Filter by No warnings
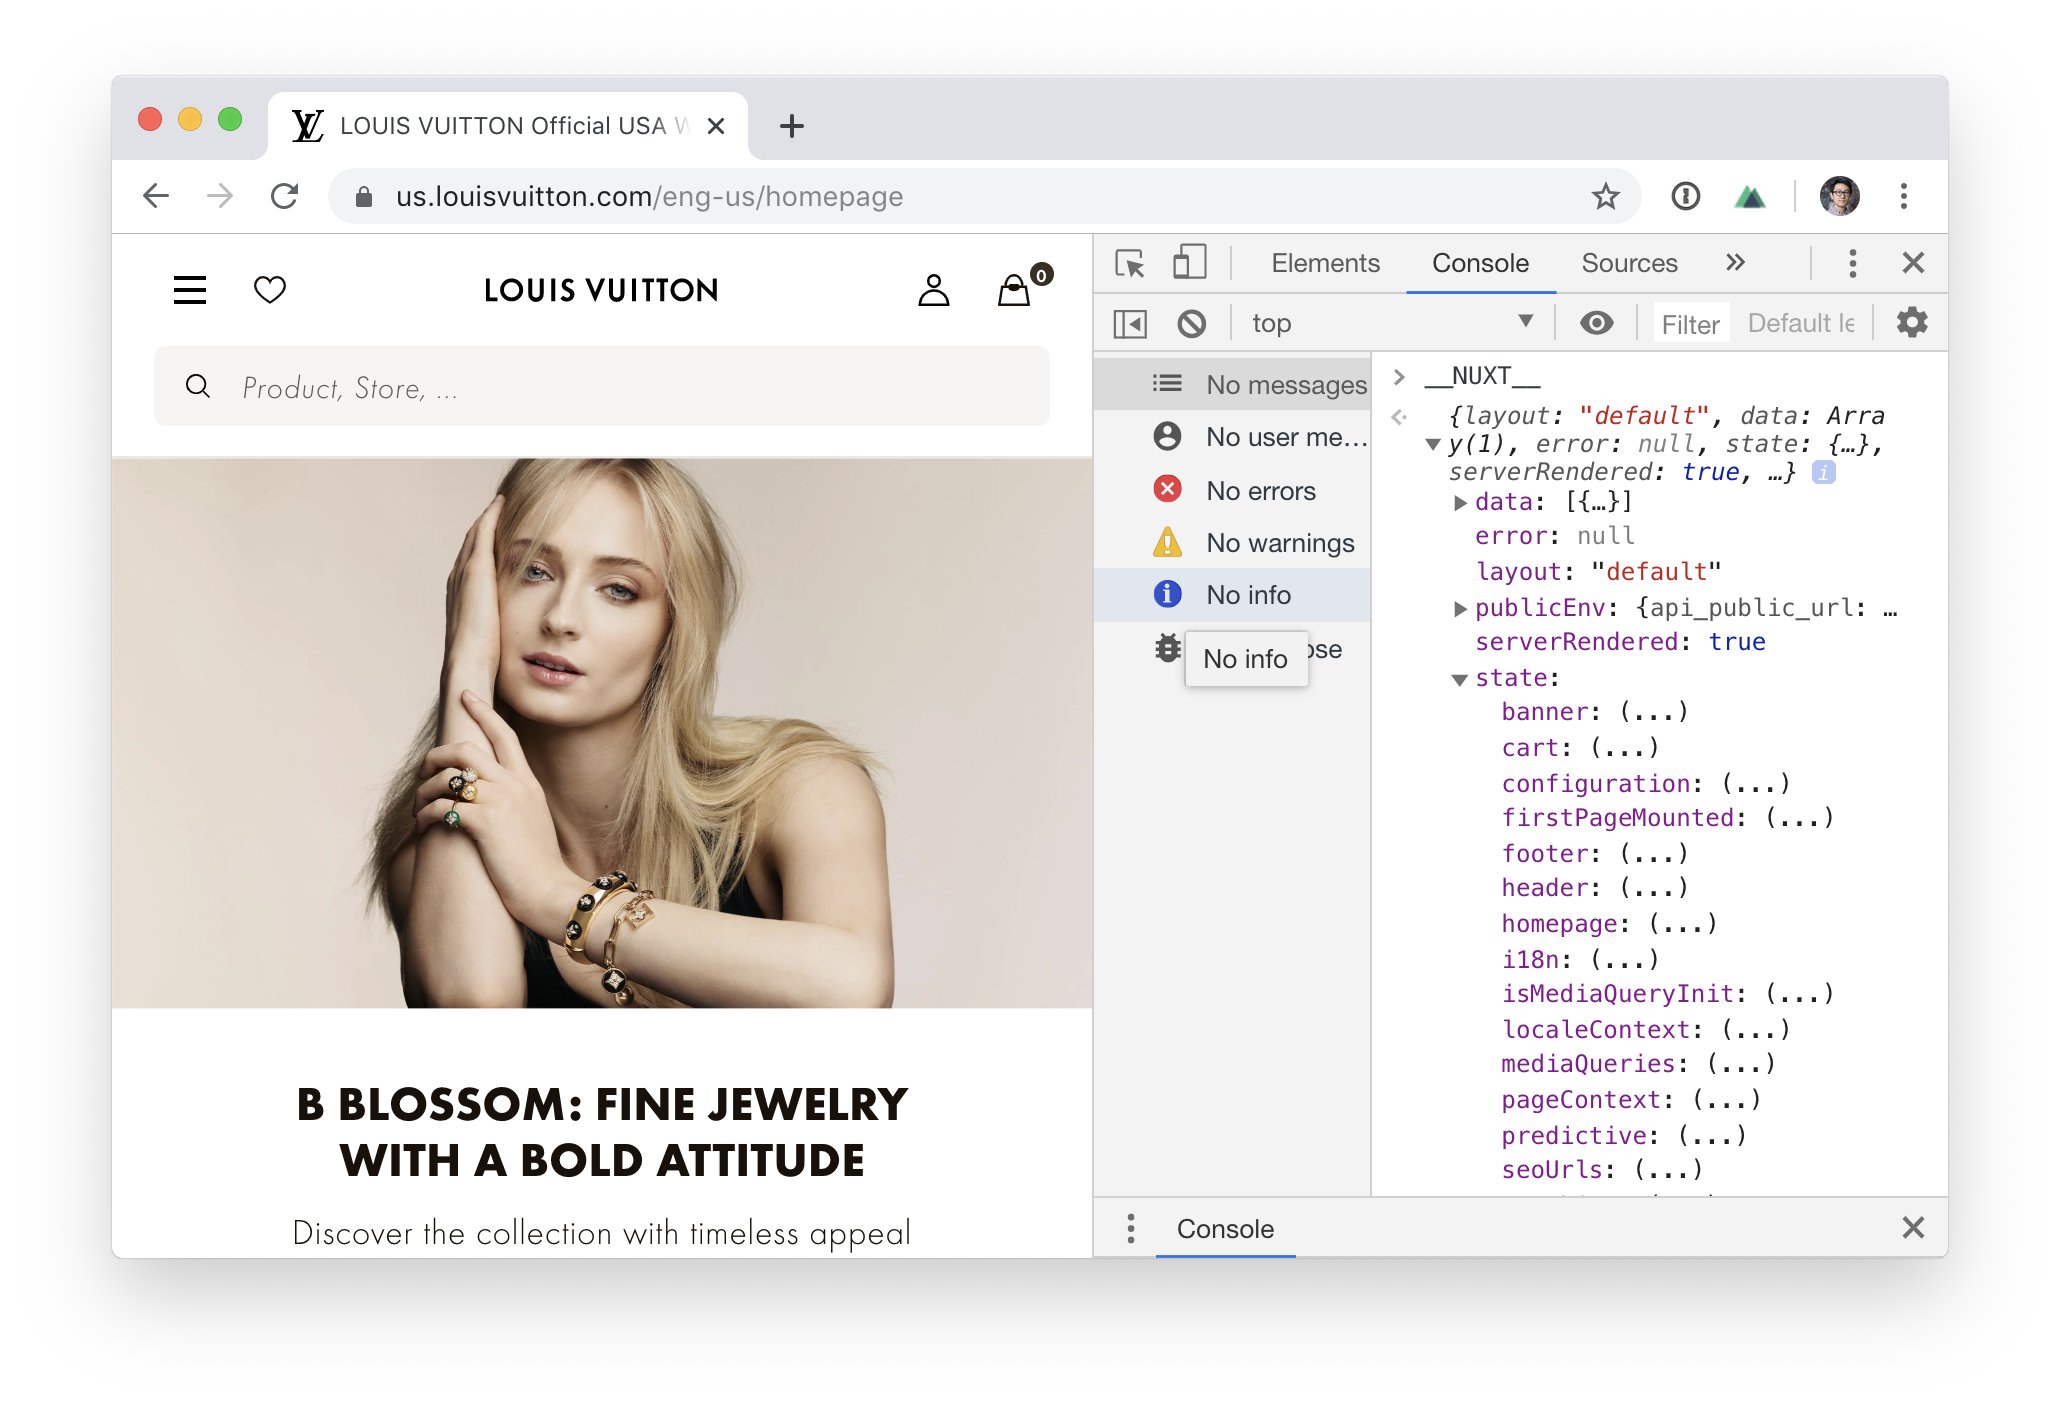 1232,542
